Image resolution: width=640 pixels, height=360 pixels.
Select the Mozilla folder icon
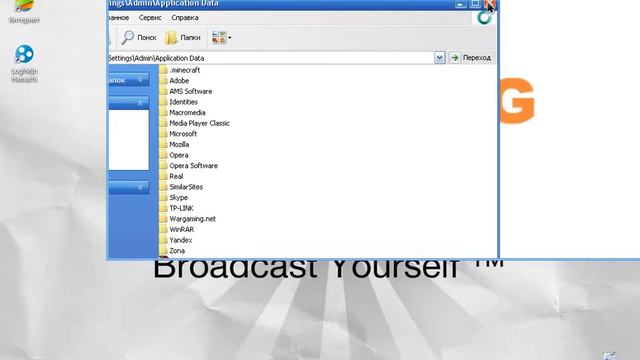163,144
